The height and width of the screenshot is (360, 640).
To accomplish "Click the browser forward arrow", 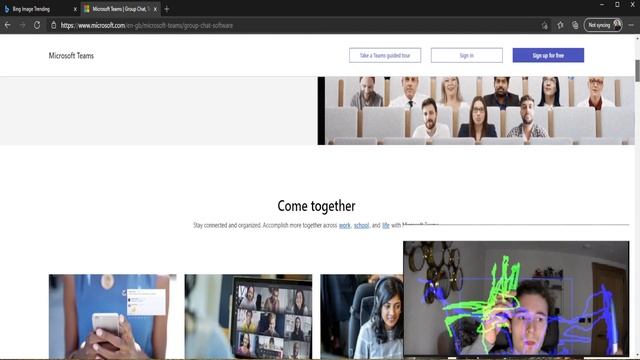I will [22, 25].
